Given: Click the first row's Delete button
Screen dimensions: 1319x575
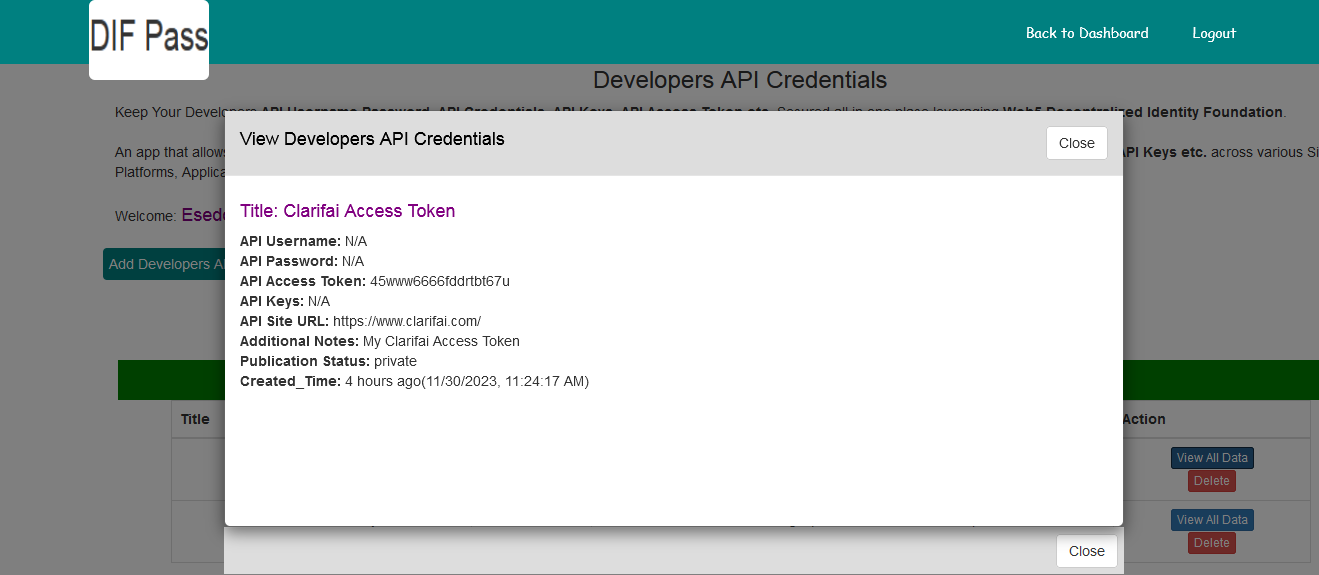Looking at the screenshot, I should pos(1212,481).
